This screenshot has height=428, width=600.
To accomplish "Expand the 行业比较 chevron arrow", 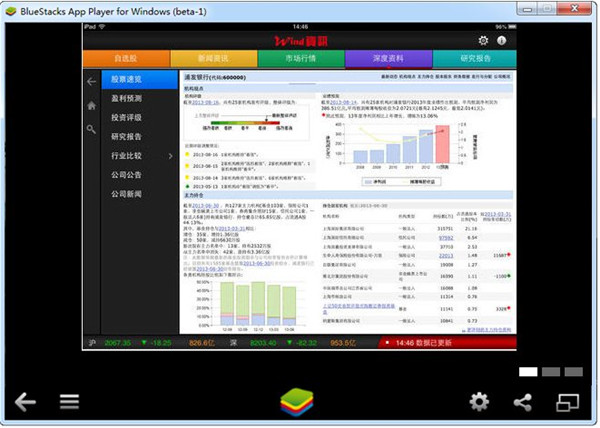I will tap(171, 156).
